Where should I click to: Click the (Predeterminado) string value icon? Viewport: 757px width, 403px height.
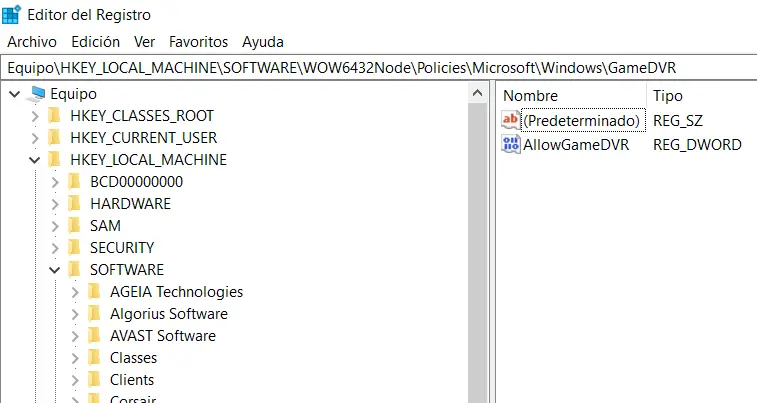(x=511, y=121)
